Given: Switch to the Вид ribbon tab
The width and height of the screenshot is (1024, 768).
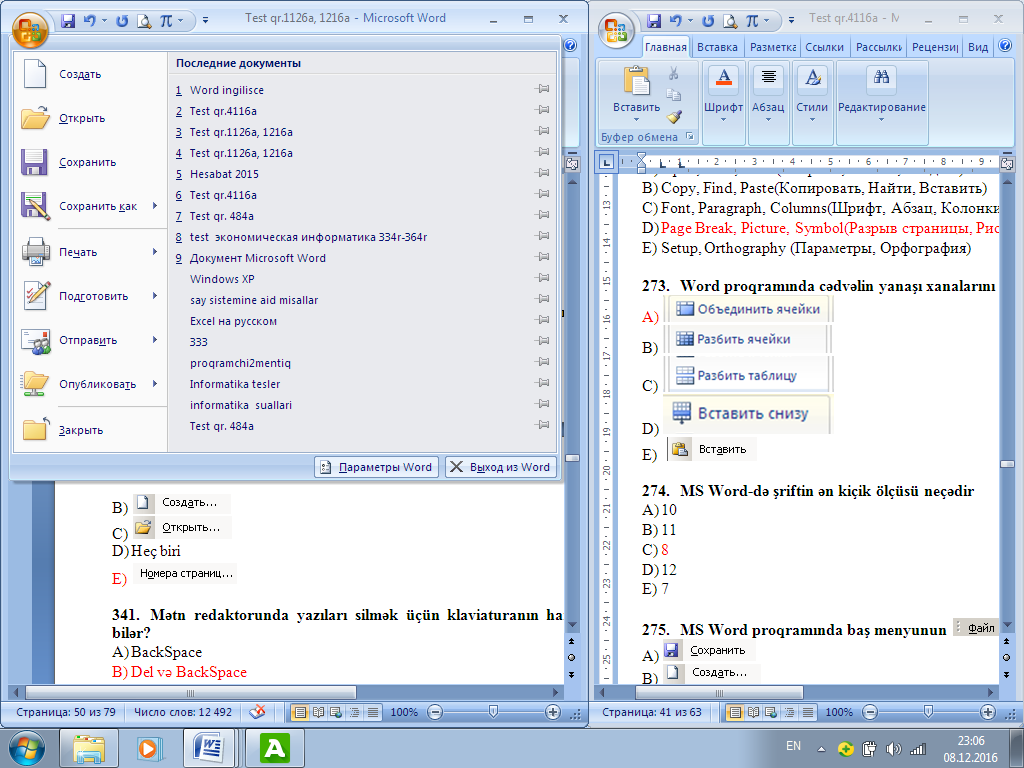Looking at the screenshot, I should 978,47.
